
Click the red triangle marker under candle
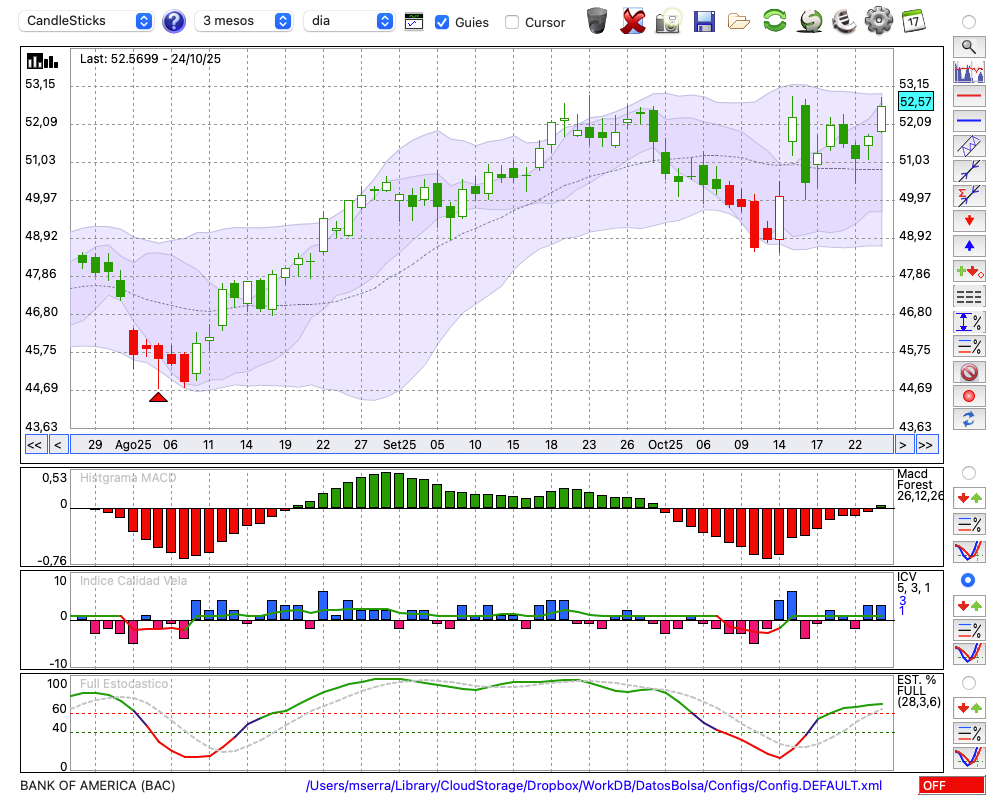click(158, 397)
